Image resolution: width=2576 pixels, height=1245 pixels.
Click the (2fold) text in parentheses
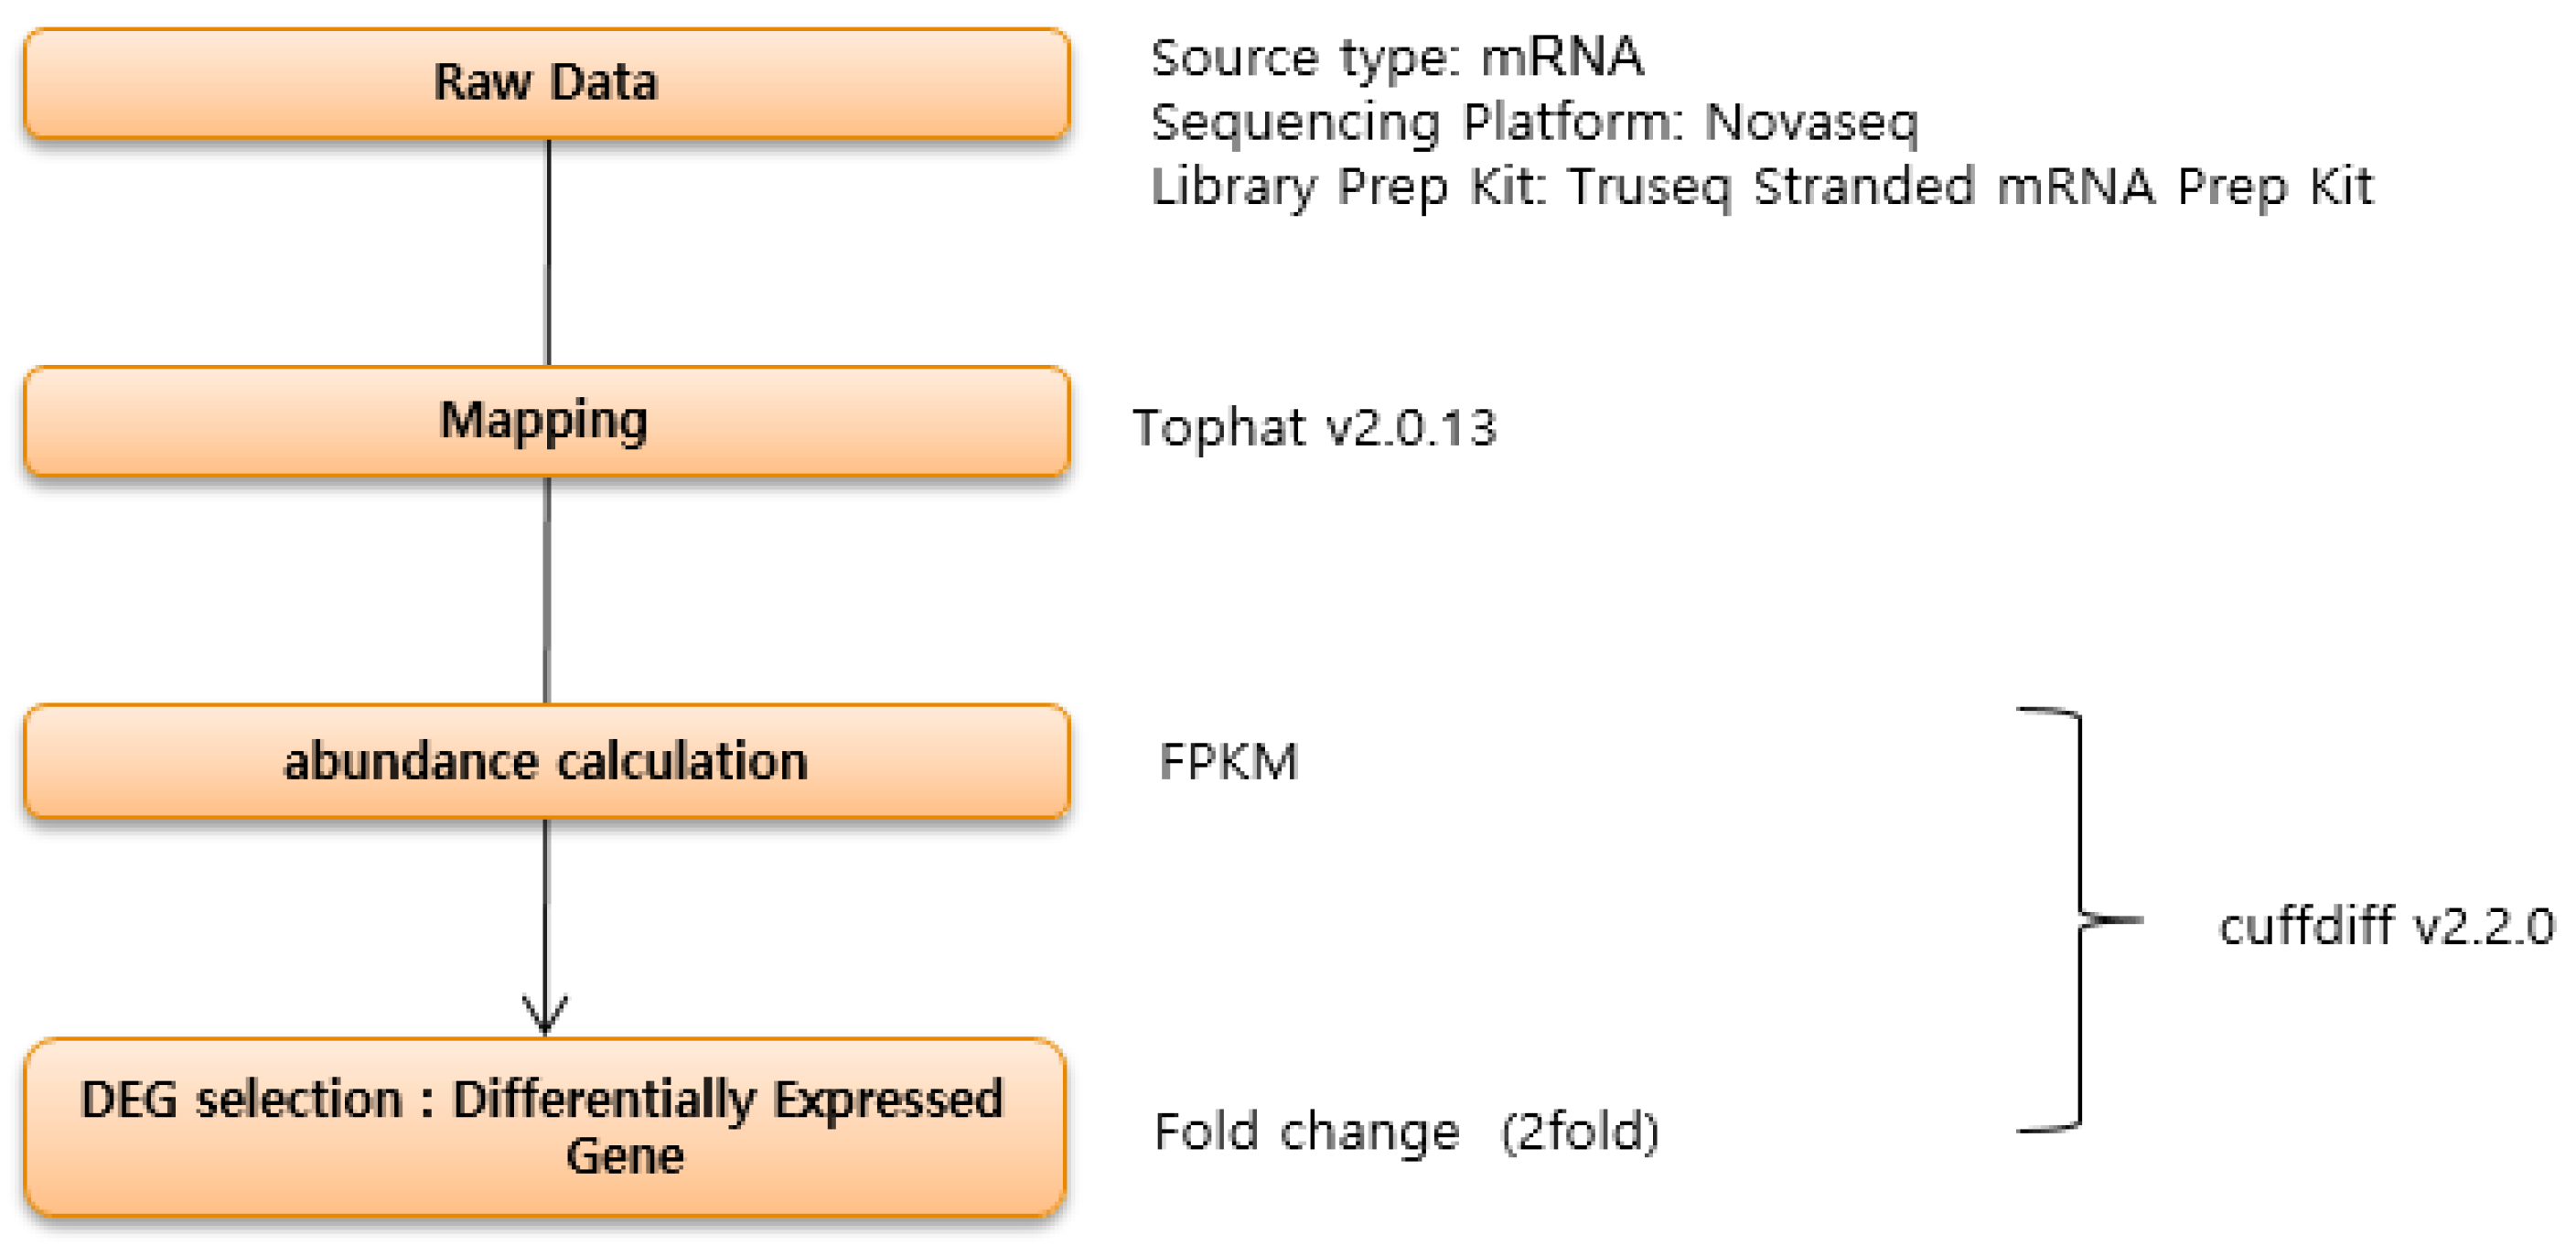1580,1132
